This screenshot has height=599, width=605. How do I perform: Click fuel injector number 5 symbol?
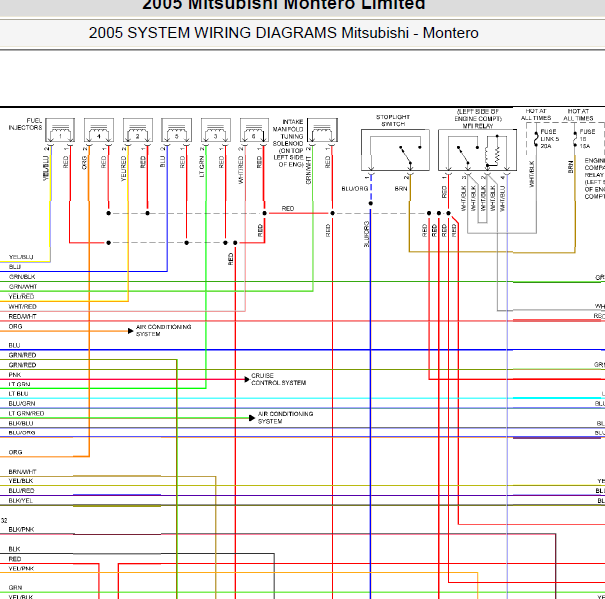pos(177,131)
